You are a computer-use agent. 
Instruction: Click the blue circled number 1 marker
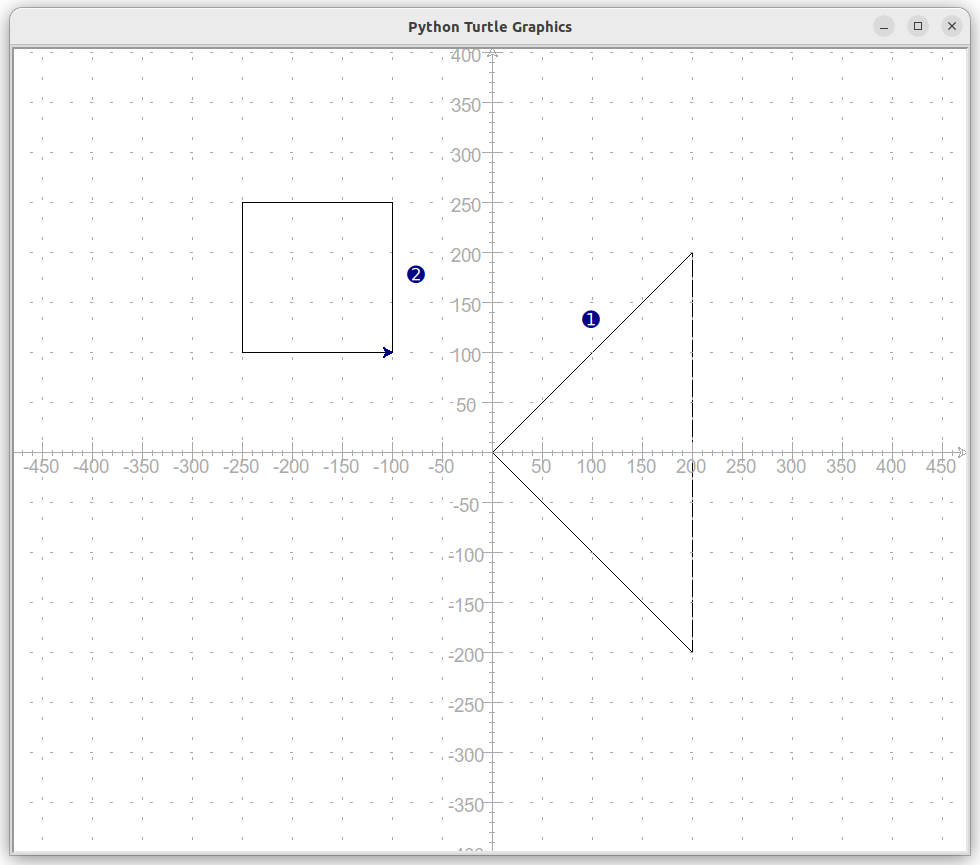pos(591,319)
